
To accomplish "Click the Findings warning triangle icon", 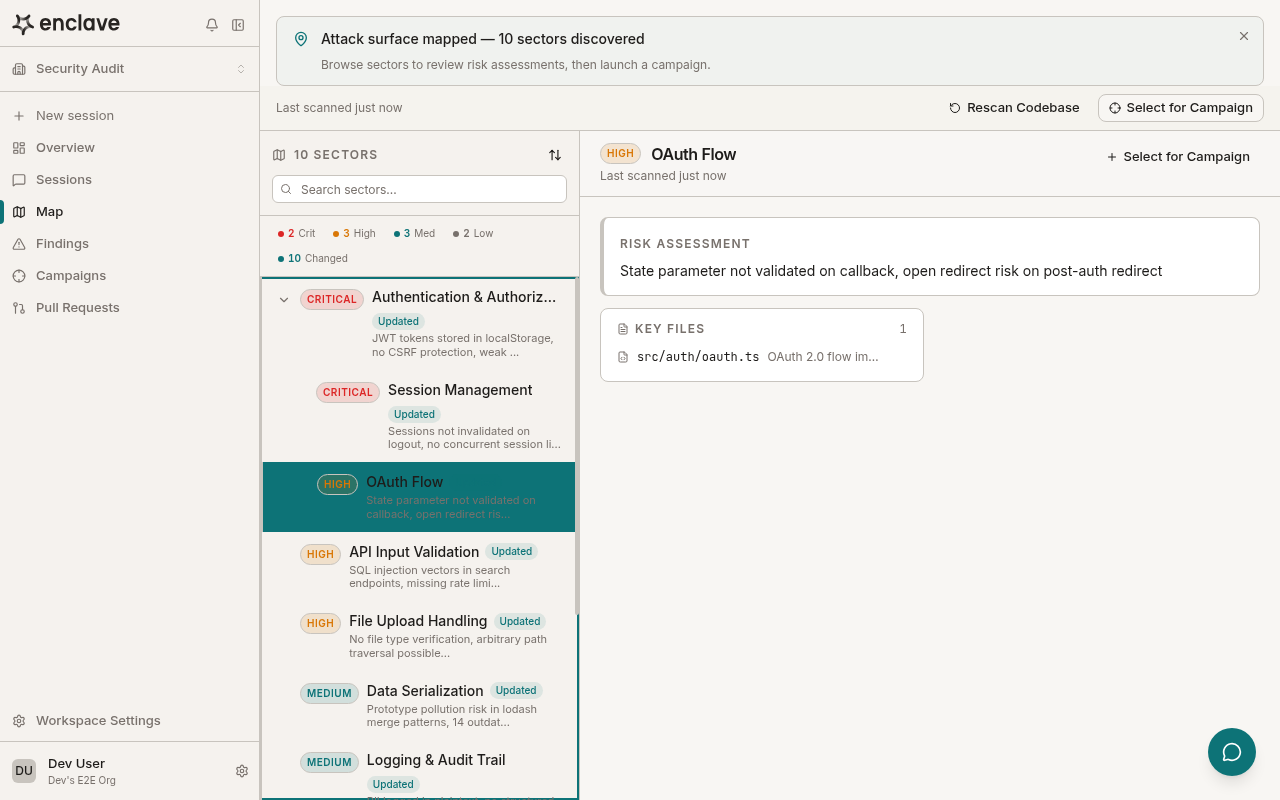I will (x=19, y=244).
